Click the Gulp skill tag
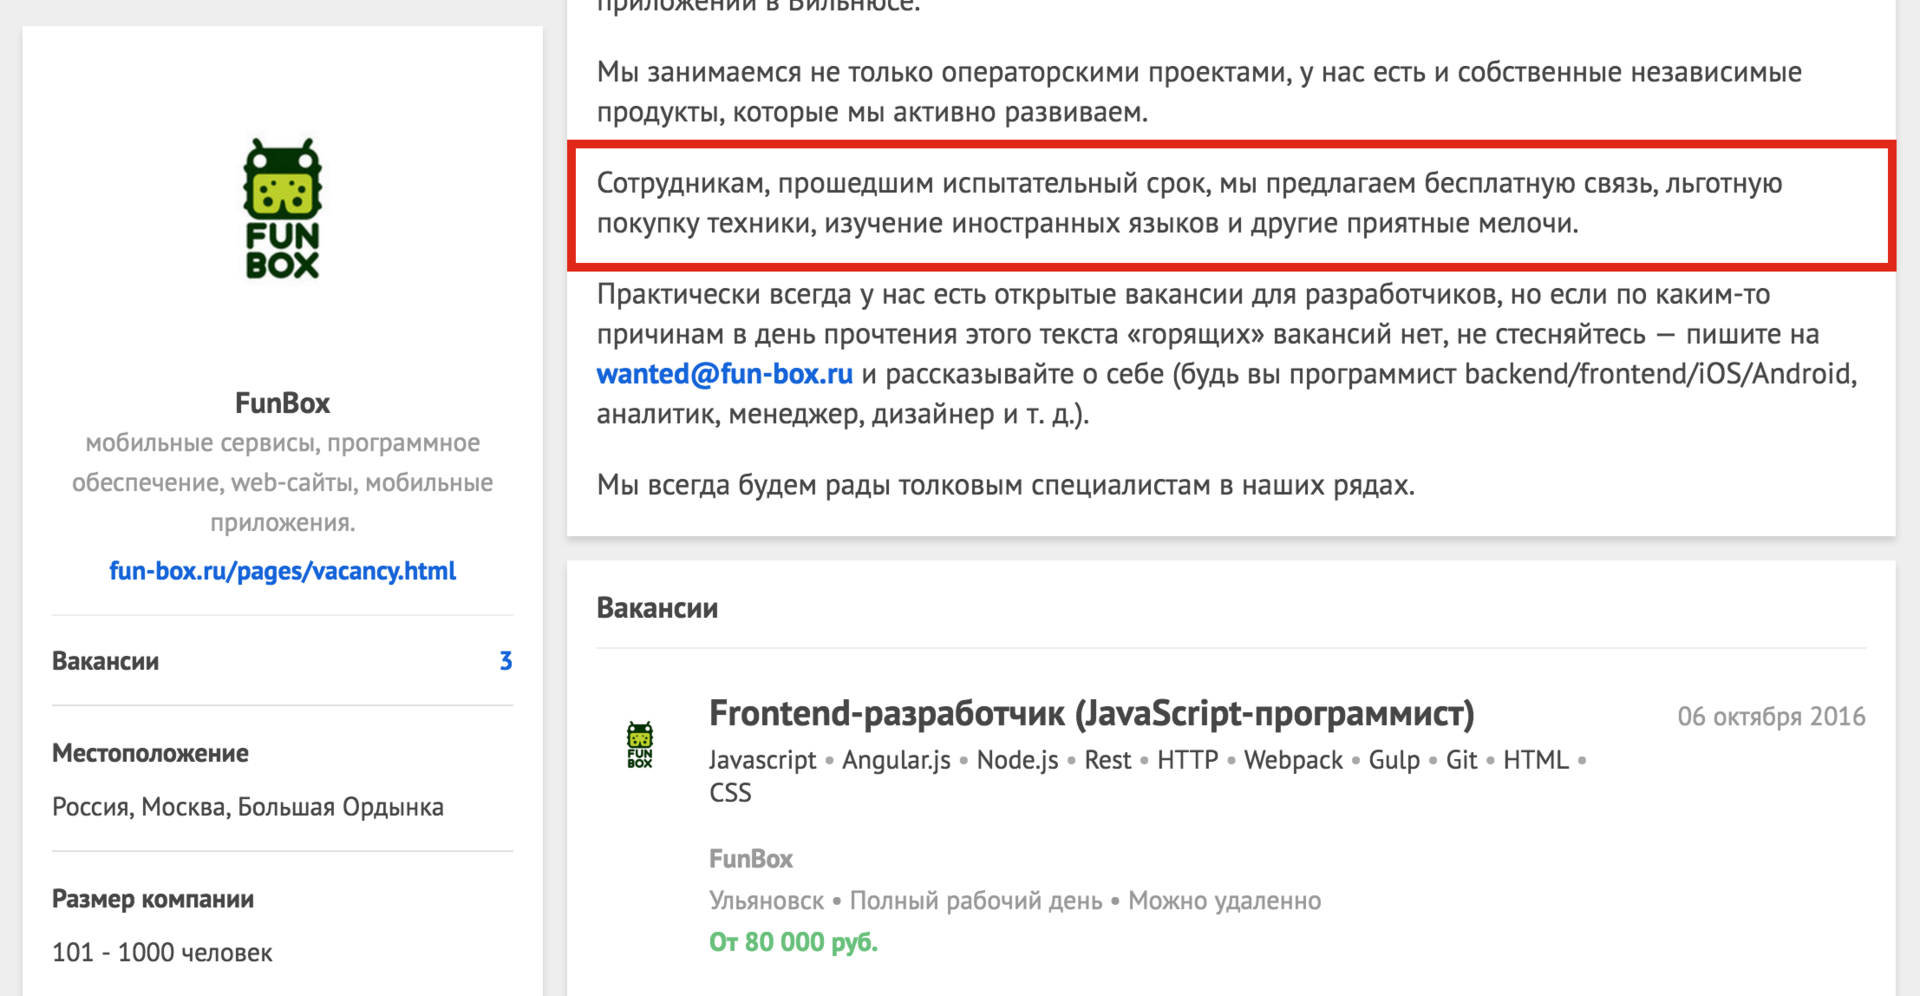This screenshot has height=996, width=1920. click(x=1394, y=760)
